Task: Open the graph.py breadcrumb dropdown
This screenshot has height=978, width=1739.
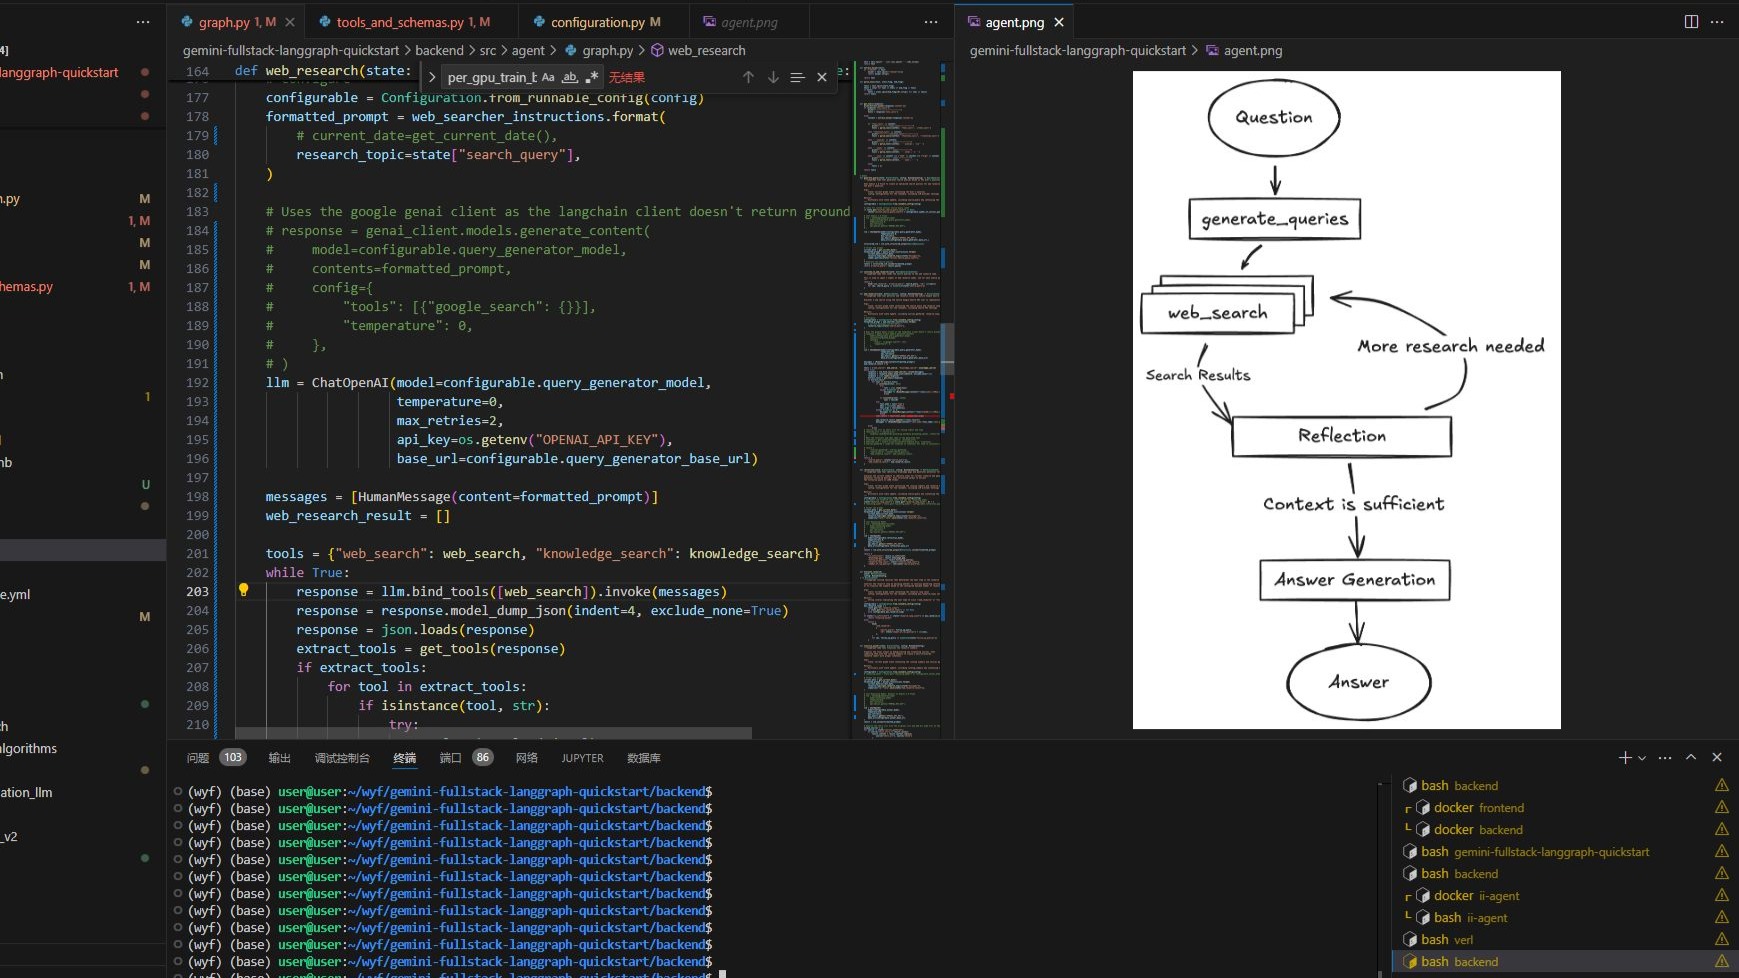Action: pos(599,50)
